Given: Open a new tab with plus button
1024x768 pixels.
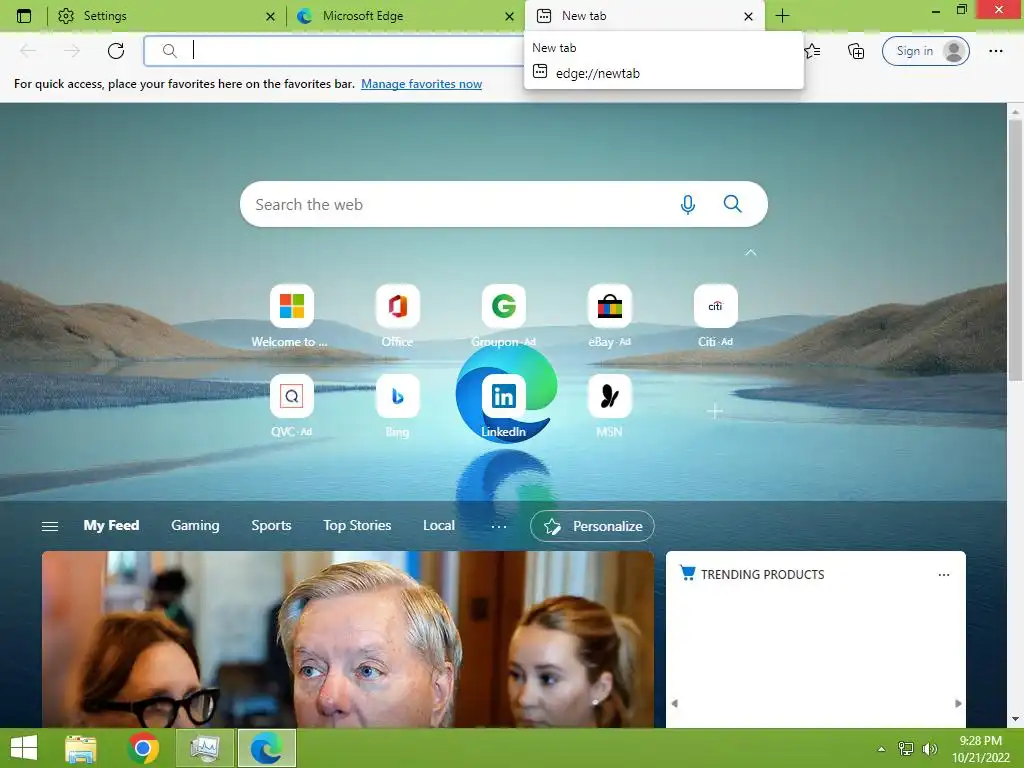Looking at the screenshot, I should click(x=782, y=16).
